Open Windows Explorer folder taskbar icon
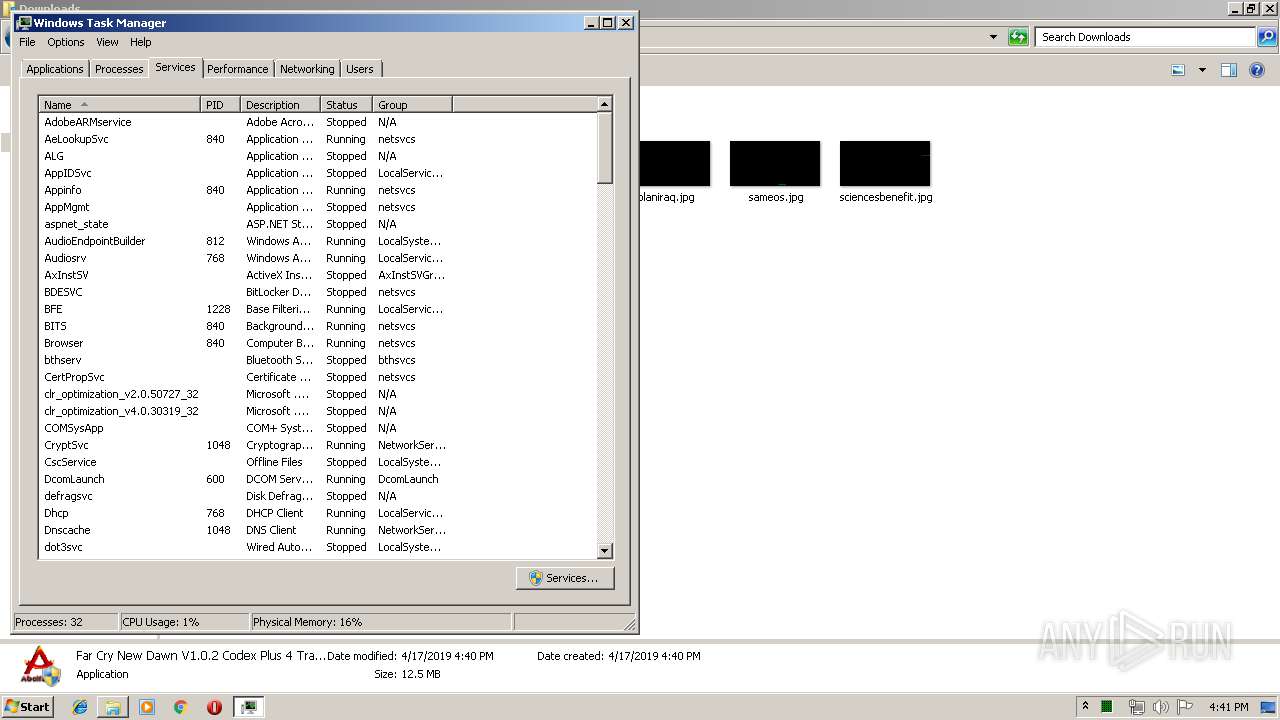1280x720 pixels. point(113,707)
